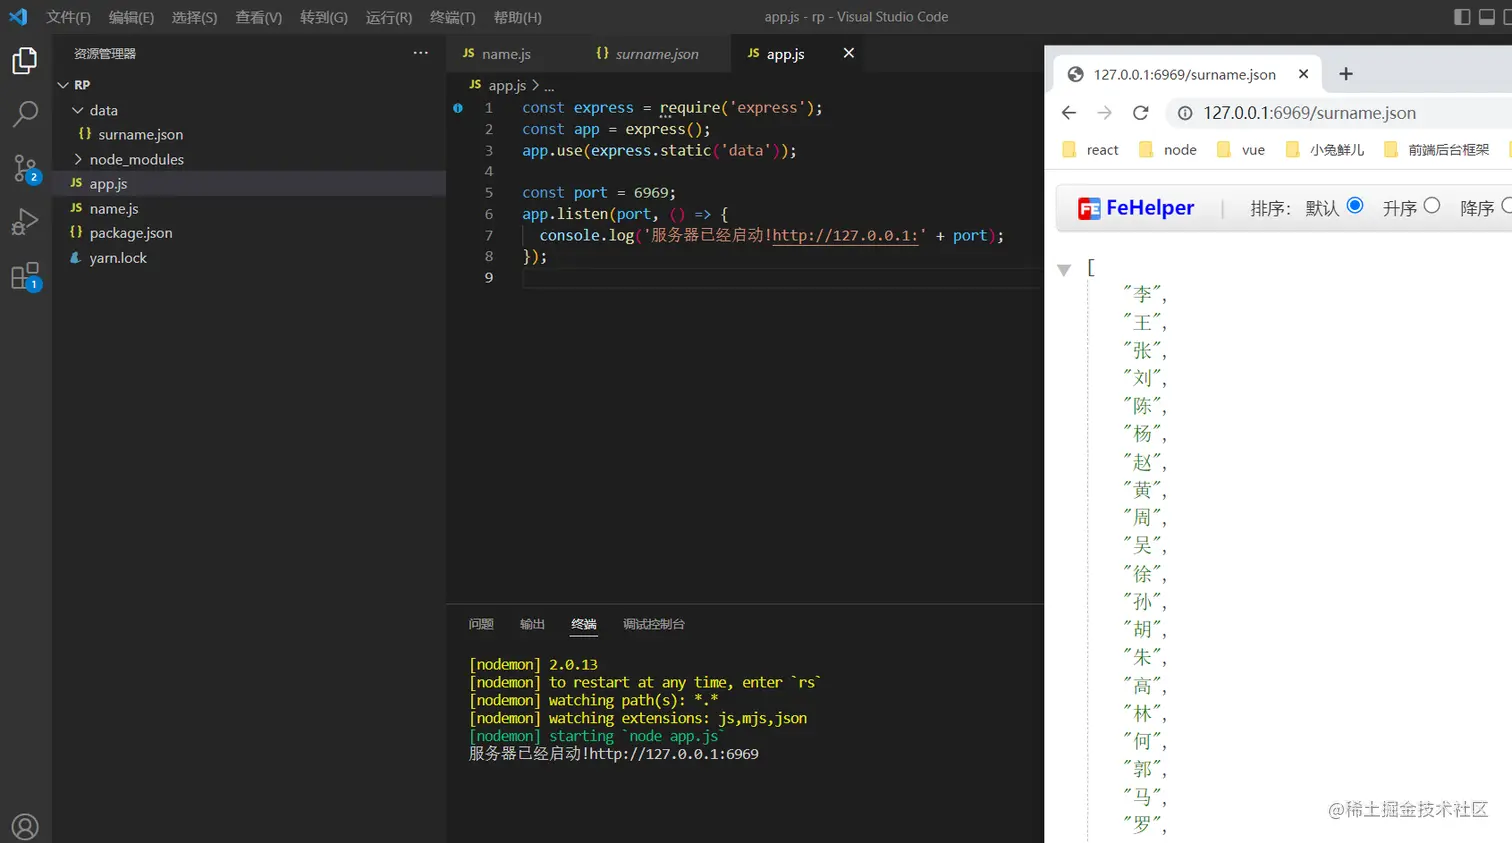Click the site info icon in address bar
The height and width of the screenshot is (843, 1512).
pyautogui.click(x=1185, y=113)
